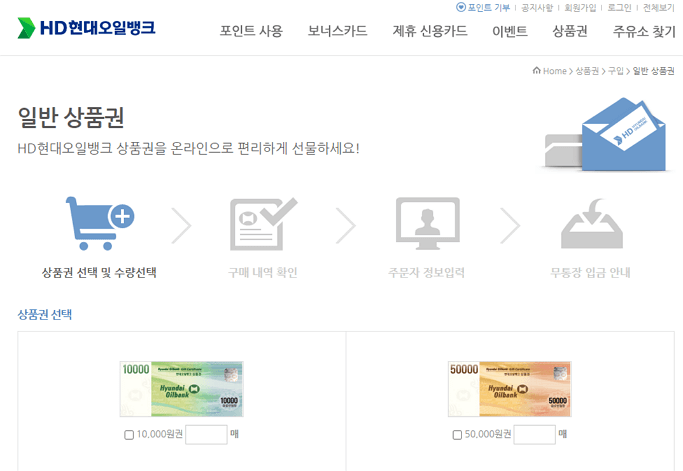
Task: Click the 10,000원권 quantity input field
Action: (206, 434)
